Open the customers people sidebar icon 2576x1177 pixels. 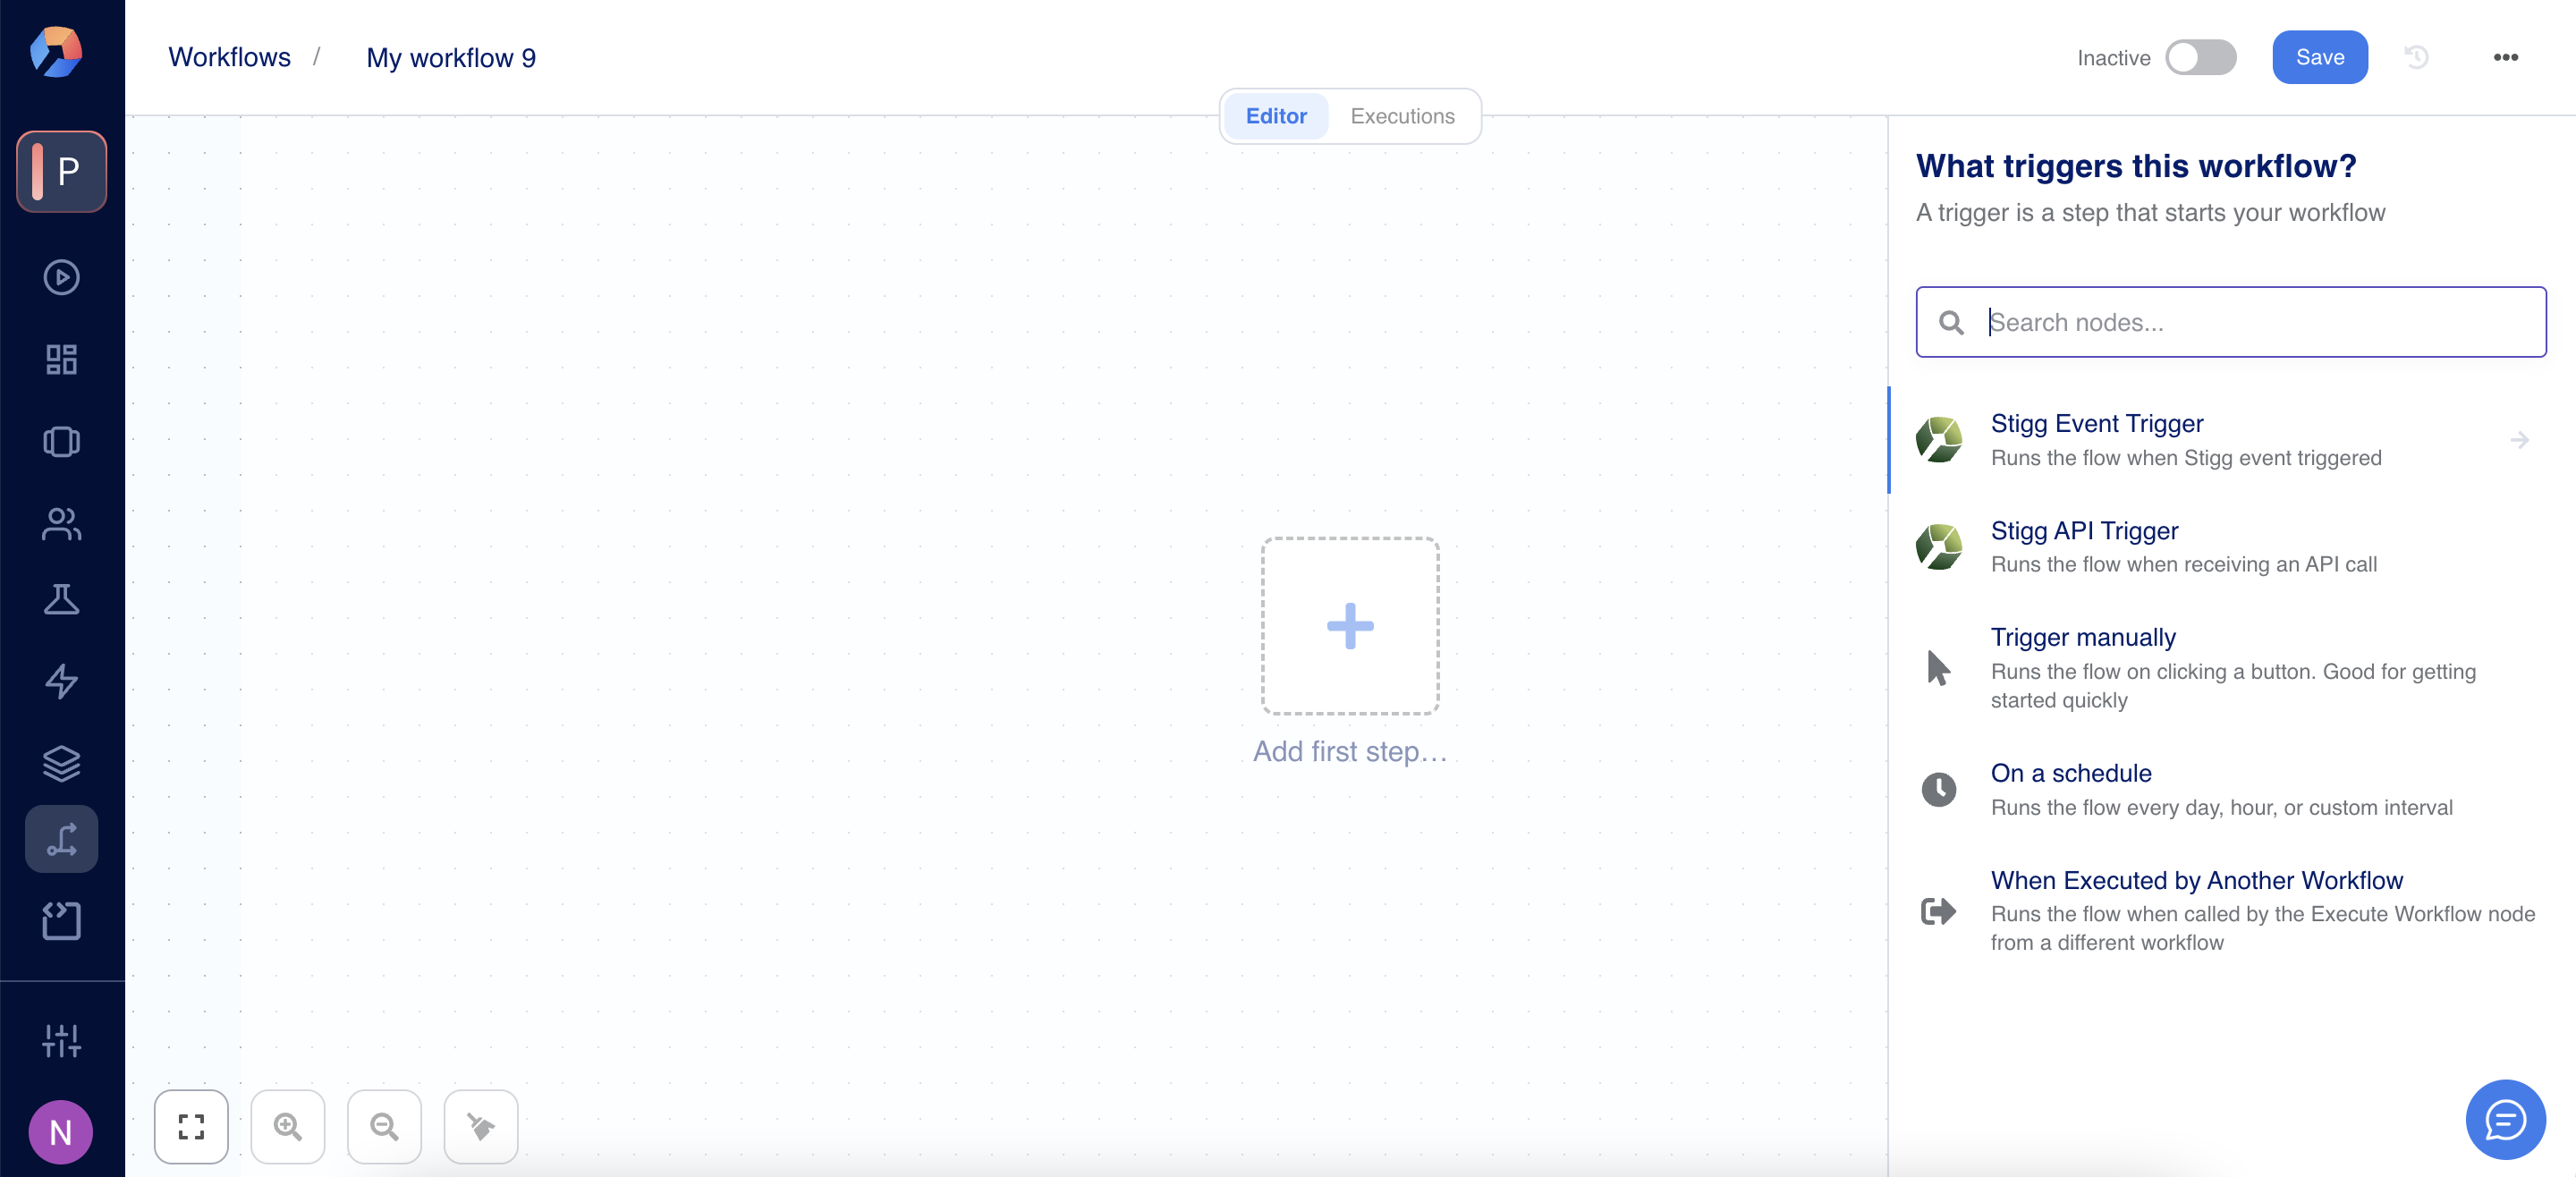coord(61,524)
